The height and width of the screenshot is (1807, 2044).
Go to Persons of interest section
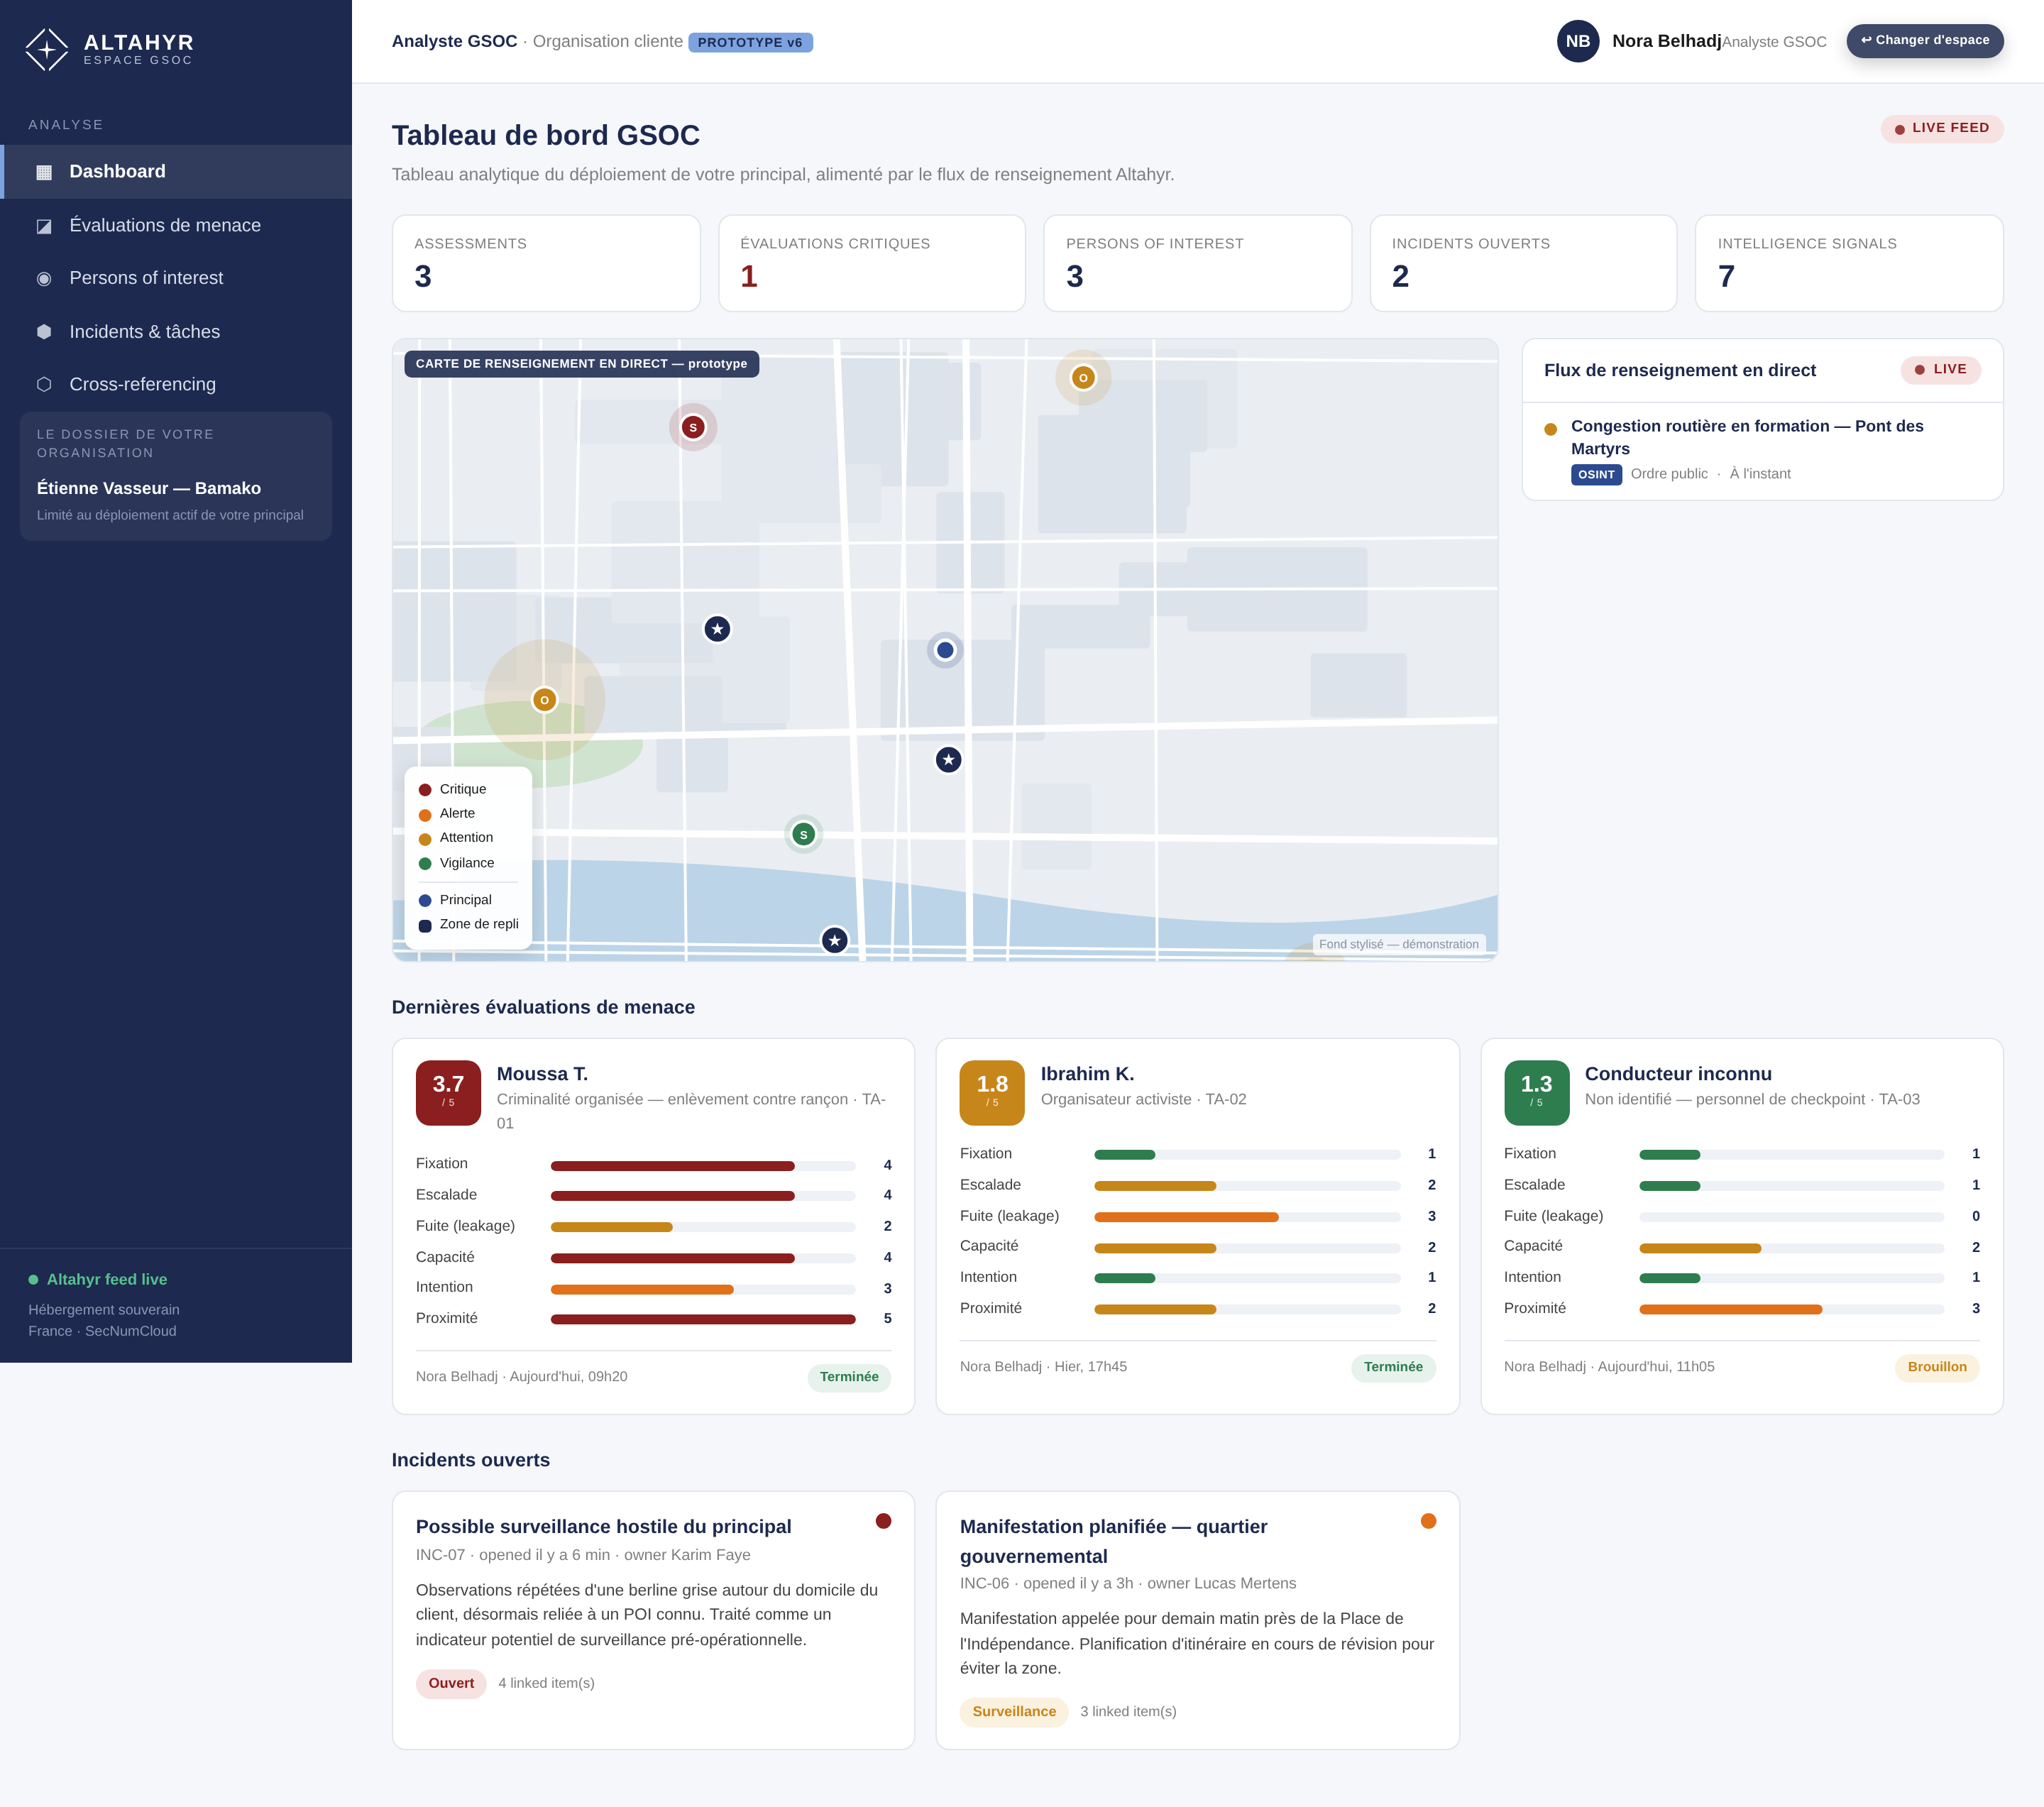pyautogui.click(x=176, y=279)
